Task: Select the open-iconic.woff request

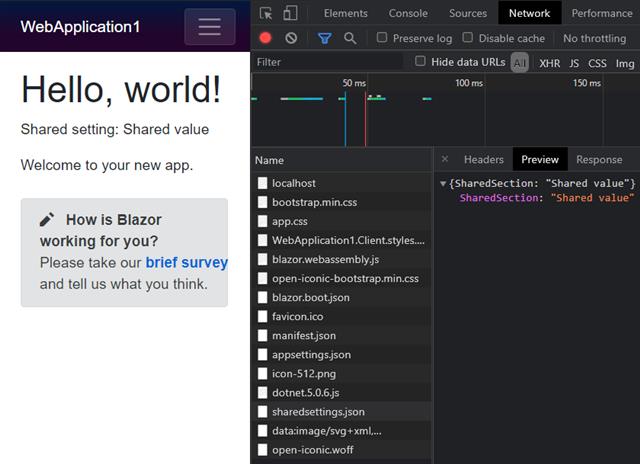Action: click(x=342, y=450)
